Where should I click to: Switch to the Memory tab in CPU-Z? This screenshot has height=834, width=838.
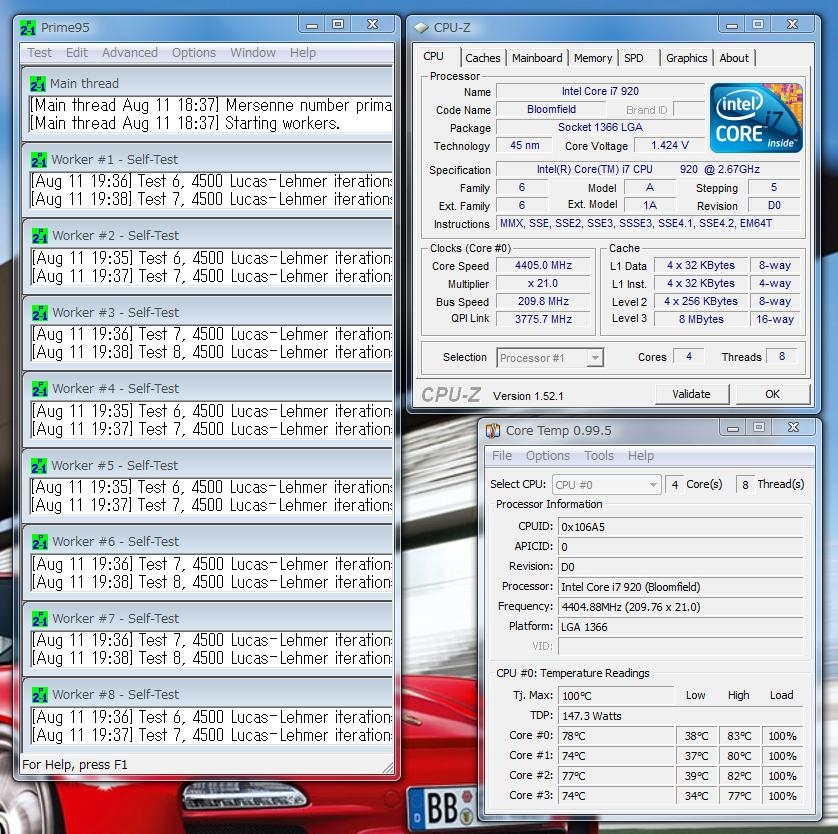[x=593, y=58]
